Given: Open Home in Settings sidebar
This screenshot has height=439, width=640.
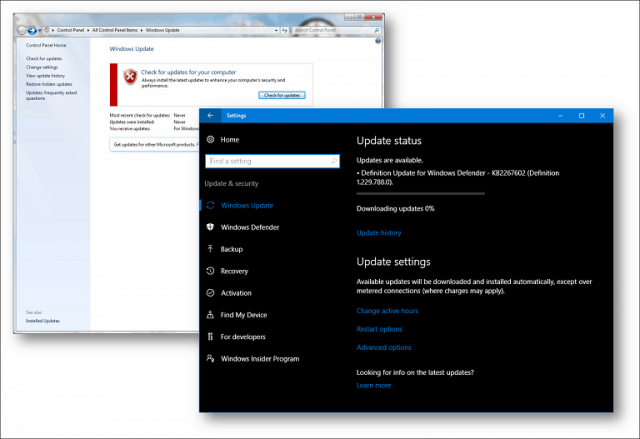Looking at the screenshot, I should (x=230, y=140).
